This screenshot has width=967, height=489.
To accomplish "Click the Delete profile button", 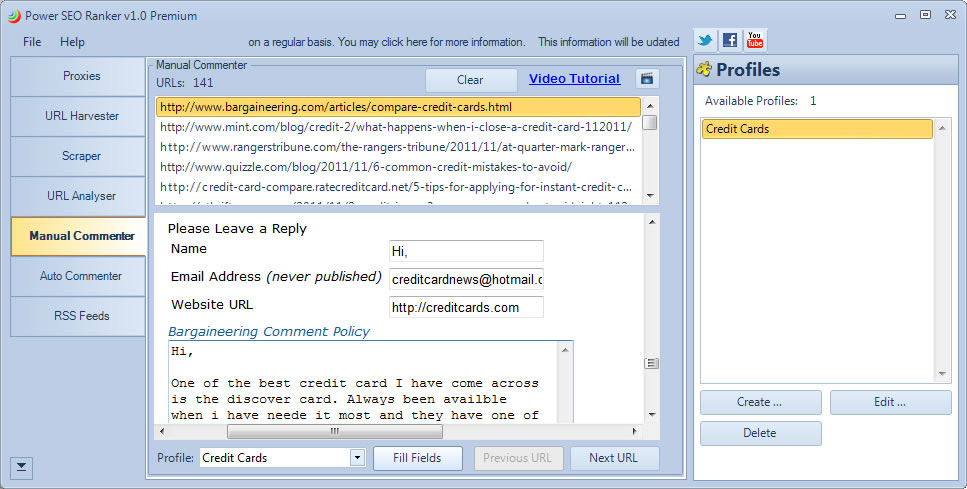I will [760, 433].
